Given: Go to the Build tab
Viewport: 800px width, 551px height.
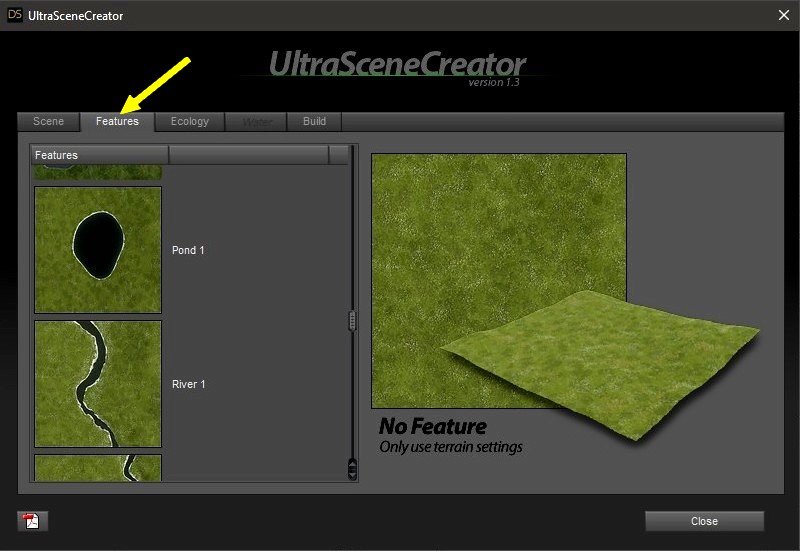Looking at the screenshot, I should point(314,121).
